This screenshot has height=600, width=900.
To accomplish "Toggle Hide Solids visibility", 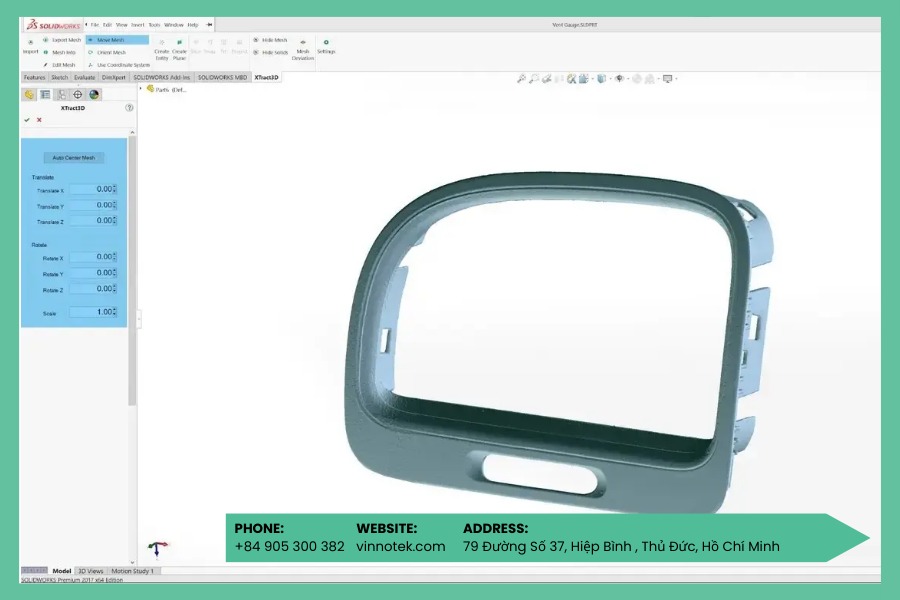I will coord(270,52).
